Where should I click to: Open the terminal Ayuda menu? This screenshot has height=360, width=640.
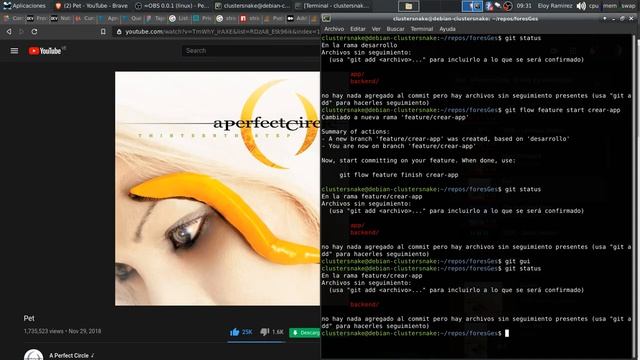click(x=447, y=29)
